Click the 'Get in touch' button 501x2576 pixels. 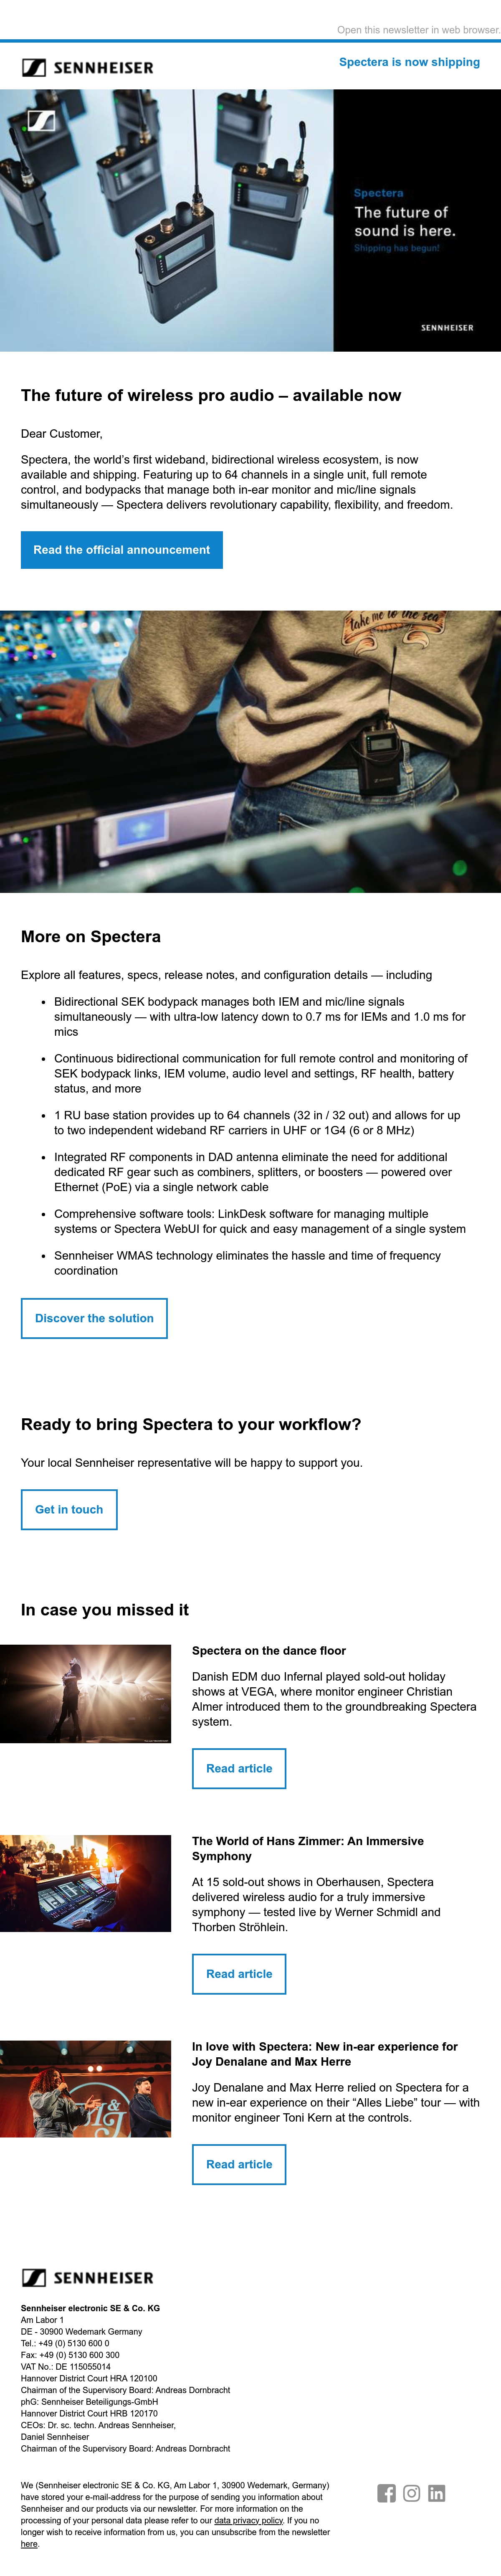pos(69,1509)
